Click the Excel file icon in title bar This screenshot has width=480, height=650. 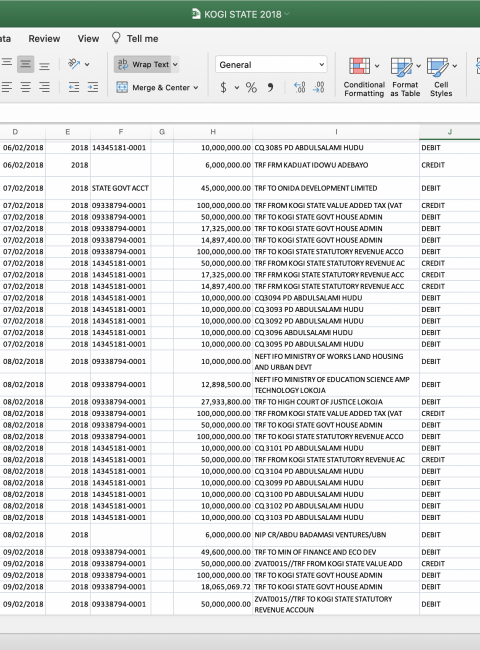[196, 14]
